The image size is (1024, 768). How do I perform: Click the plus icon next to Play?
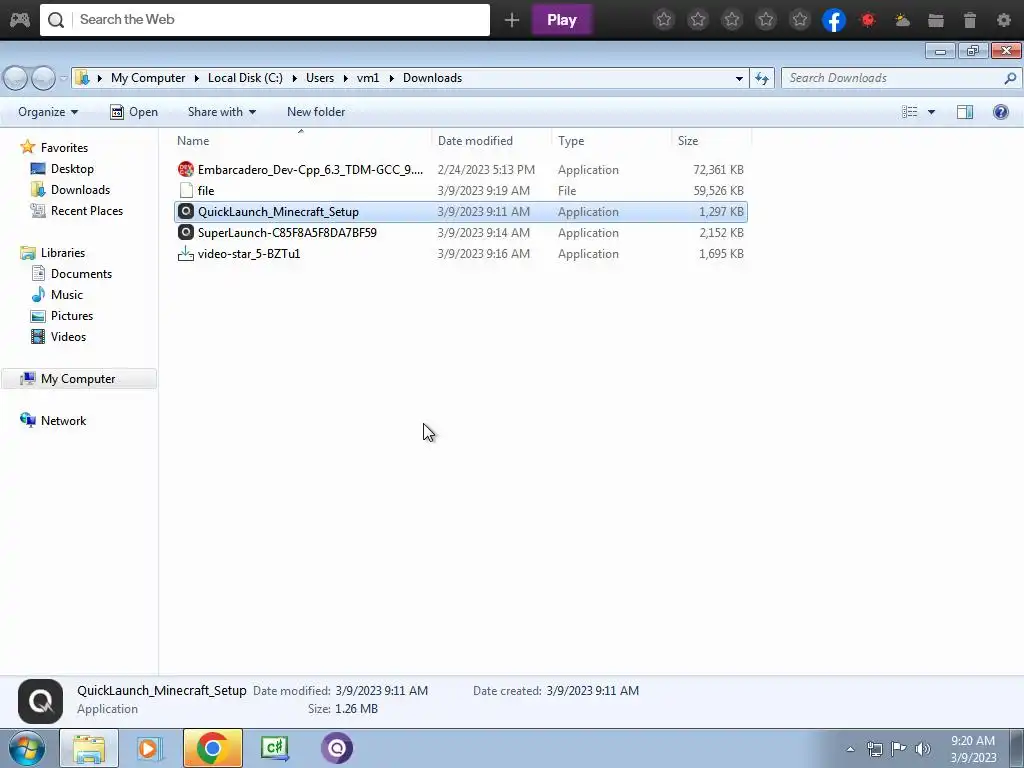[512, 20]
